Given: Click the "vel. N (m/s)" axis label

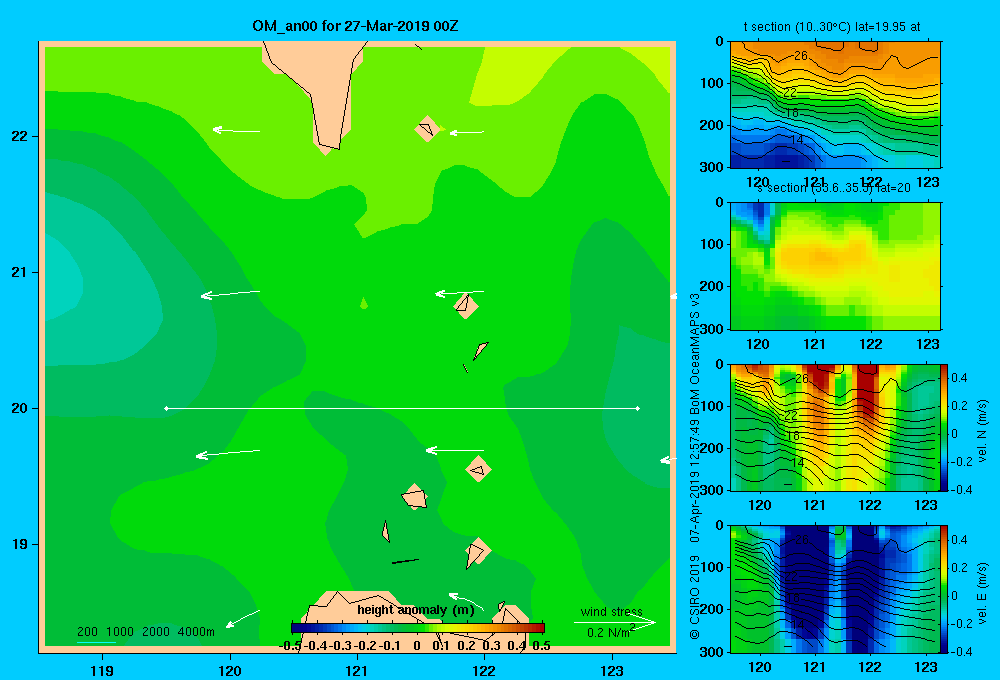Looking at the screenshot, I should click(983, 431).
